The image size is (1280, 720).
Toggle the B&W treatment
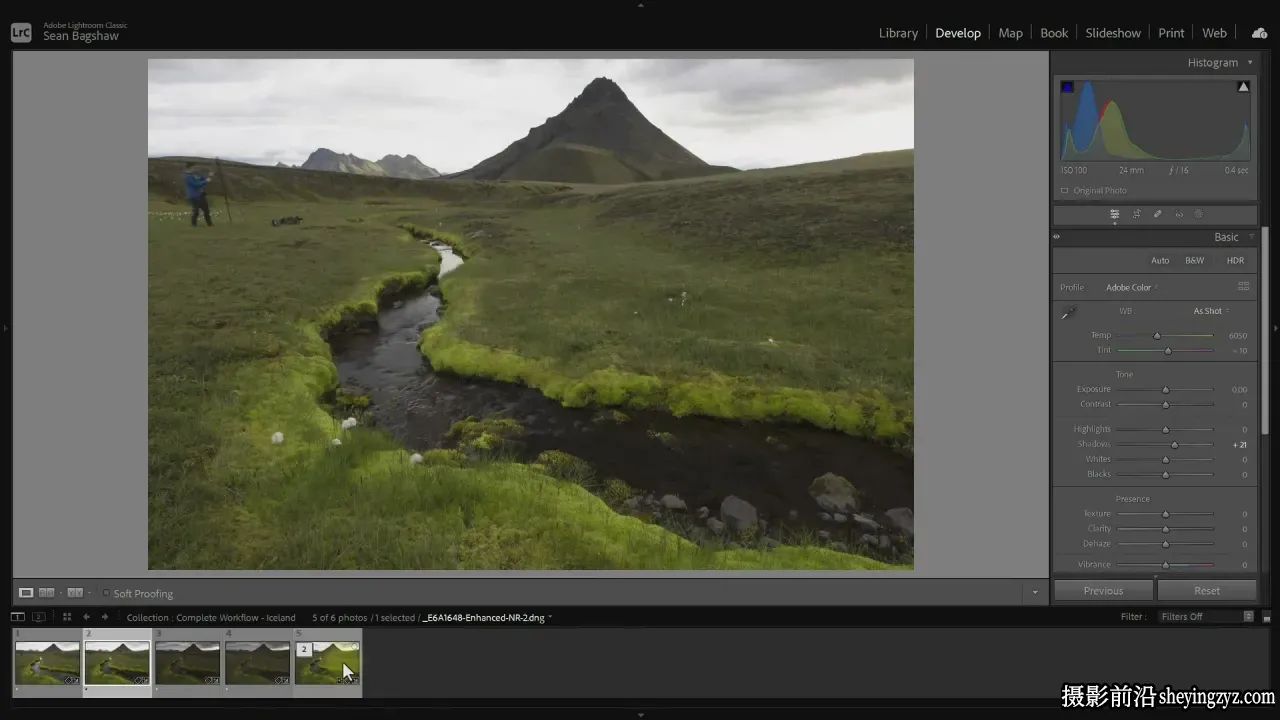(x=1194, y=260)
